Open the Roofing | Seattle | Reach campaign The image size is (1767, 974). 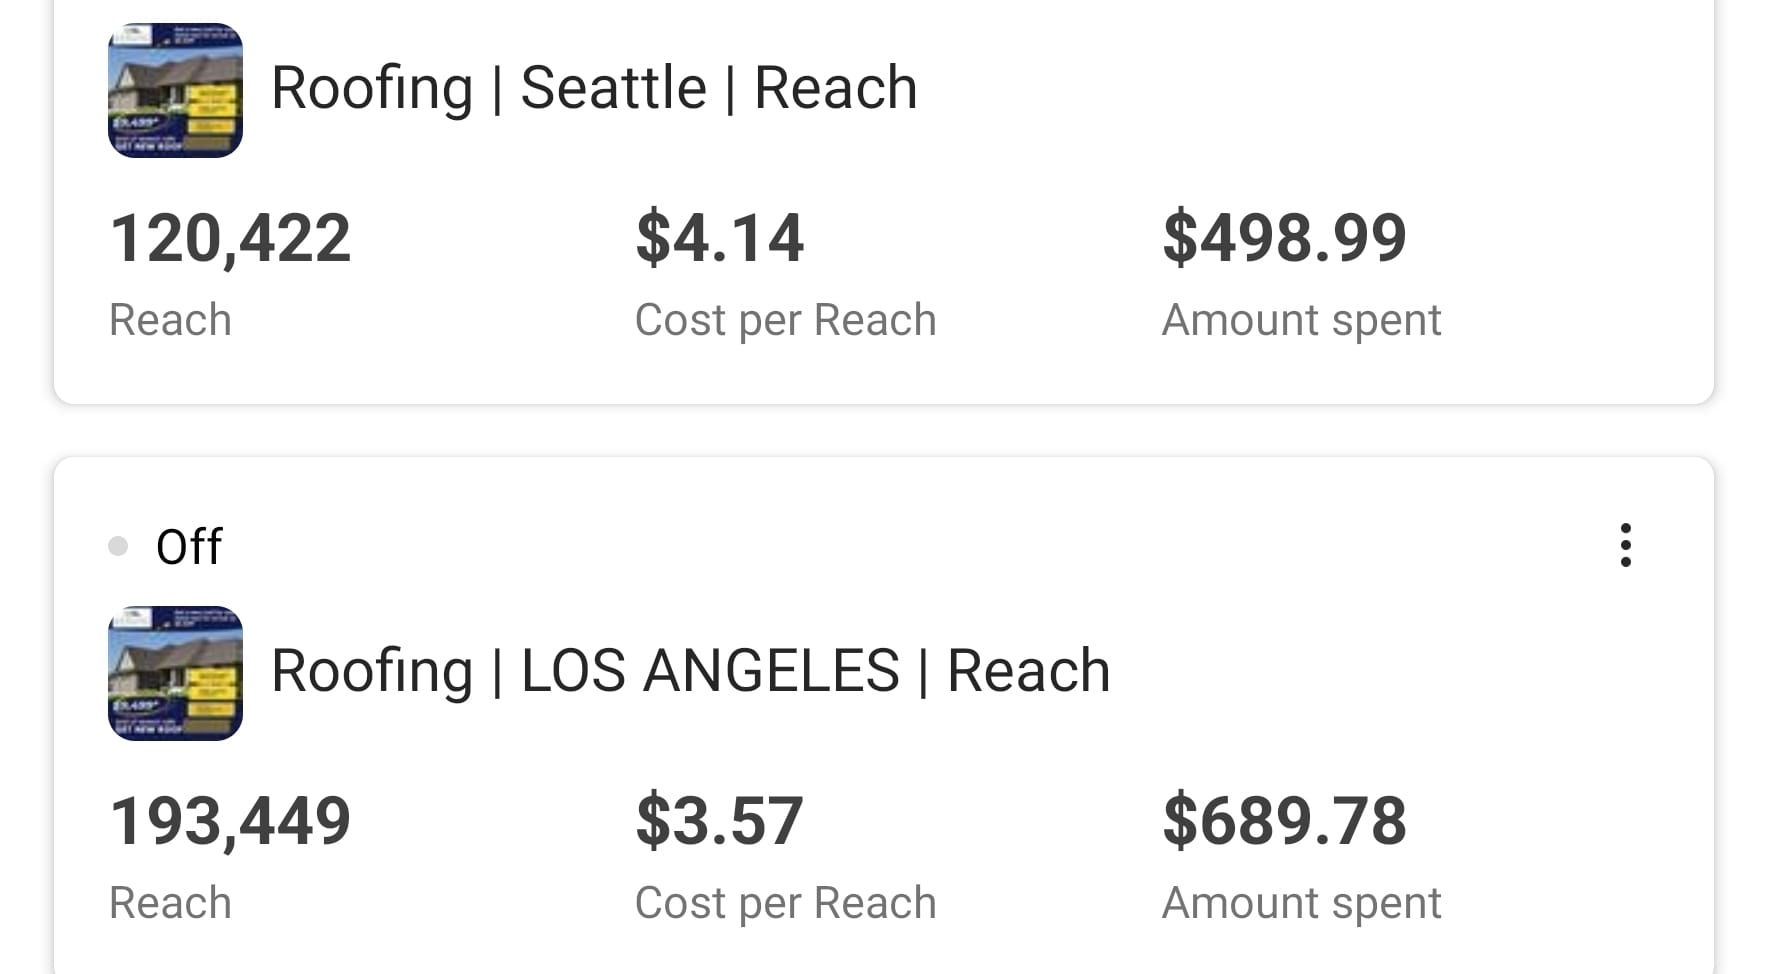tap(594, 88)
